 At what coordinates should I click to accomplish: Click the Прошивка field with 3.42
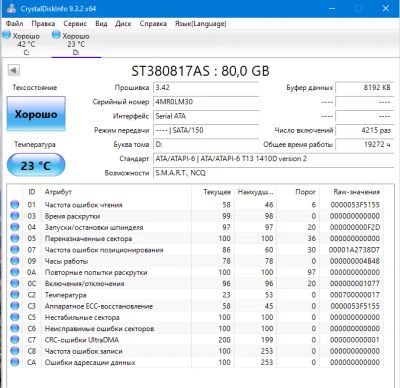(x=206, y=88)
